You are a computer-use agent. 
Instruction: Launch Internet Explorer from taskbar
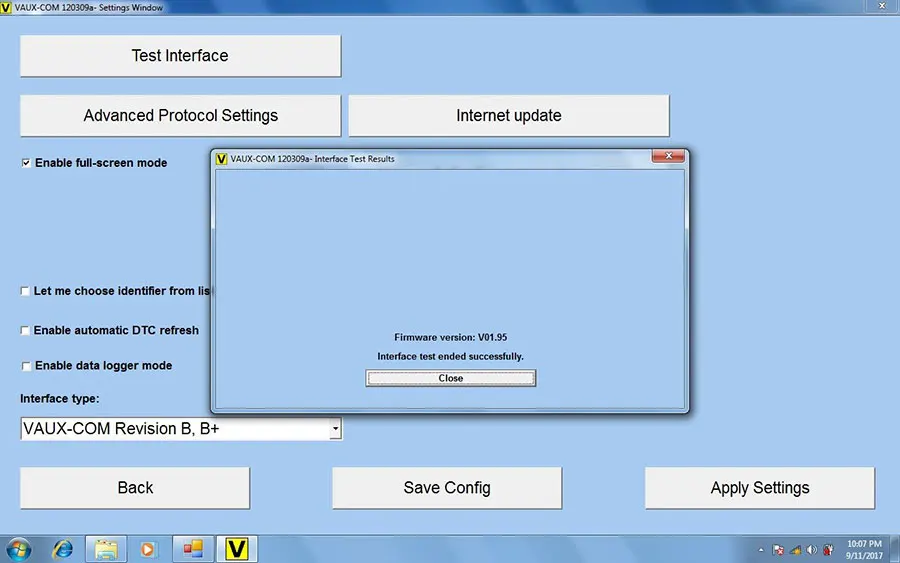63,549
